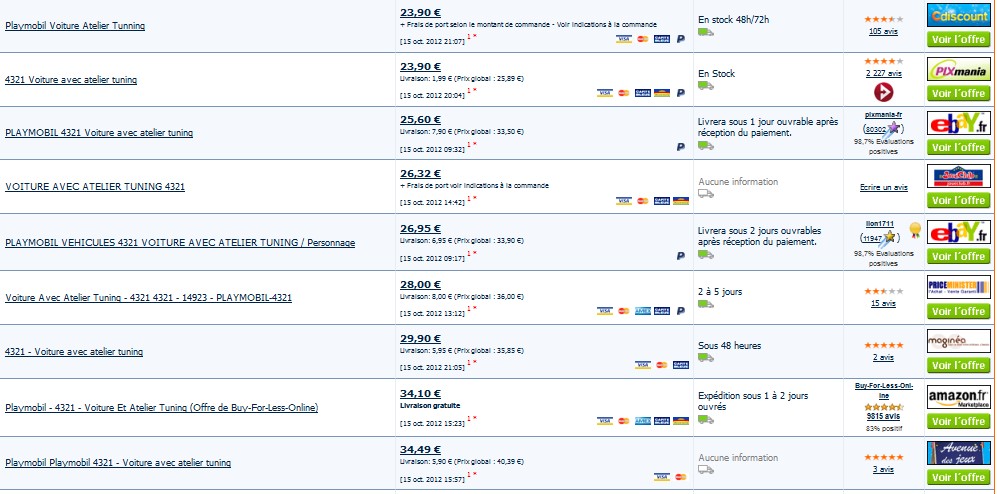Screen dimensions: 997x494
Task: Open the "Voiture Avec Atelier Tuning - 4321 4321 - 14923" link
Action: [x=148, y=298]
